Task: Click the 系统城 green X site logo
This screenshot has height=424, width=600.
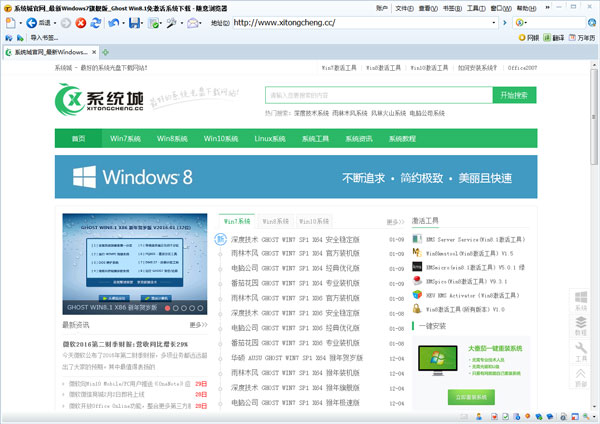Action: pyautogui.click(x=99, y=99)
